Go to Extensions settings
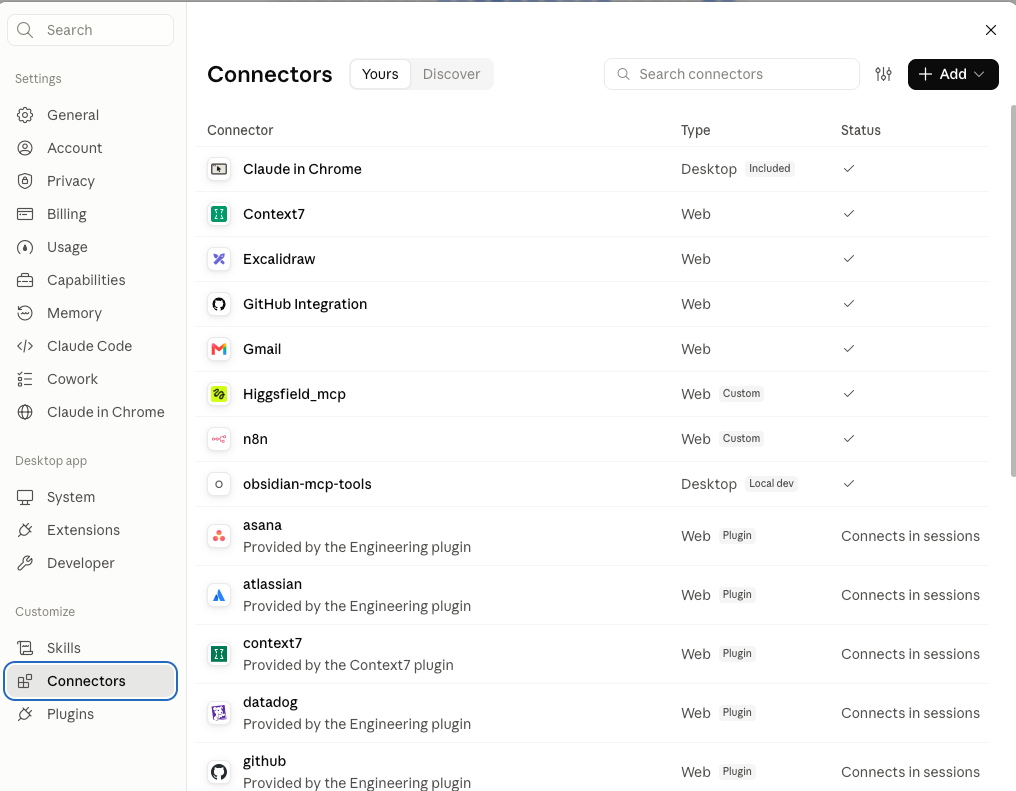Screen dimensions: 1016x791 (x=90, y=531)
